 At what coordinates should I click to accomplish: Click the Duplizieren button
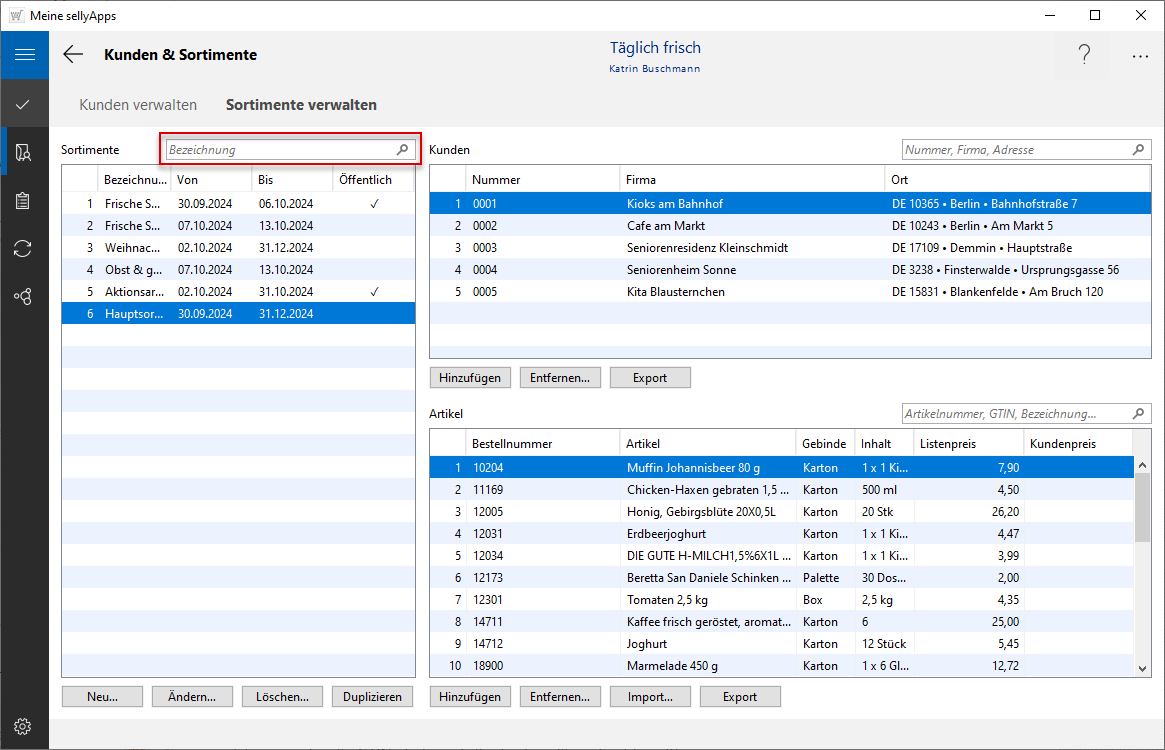372,697
